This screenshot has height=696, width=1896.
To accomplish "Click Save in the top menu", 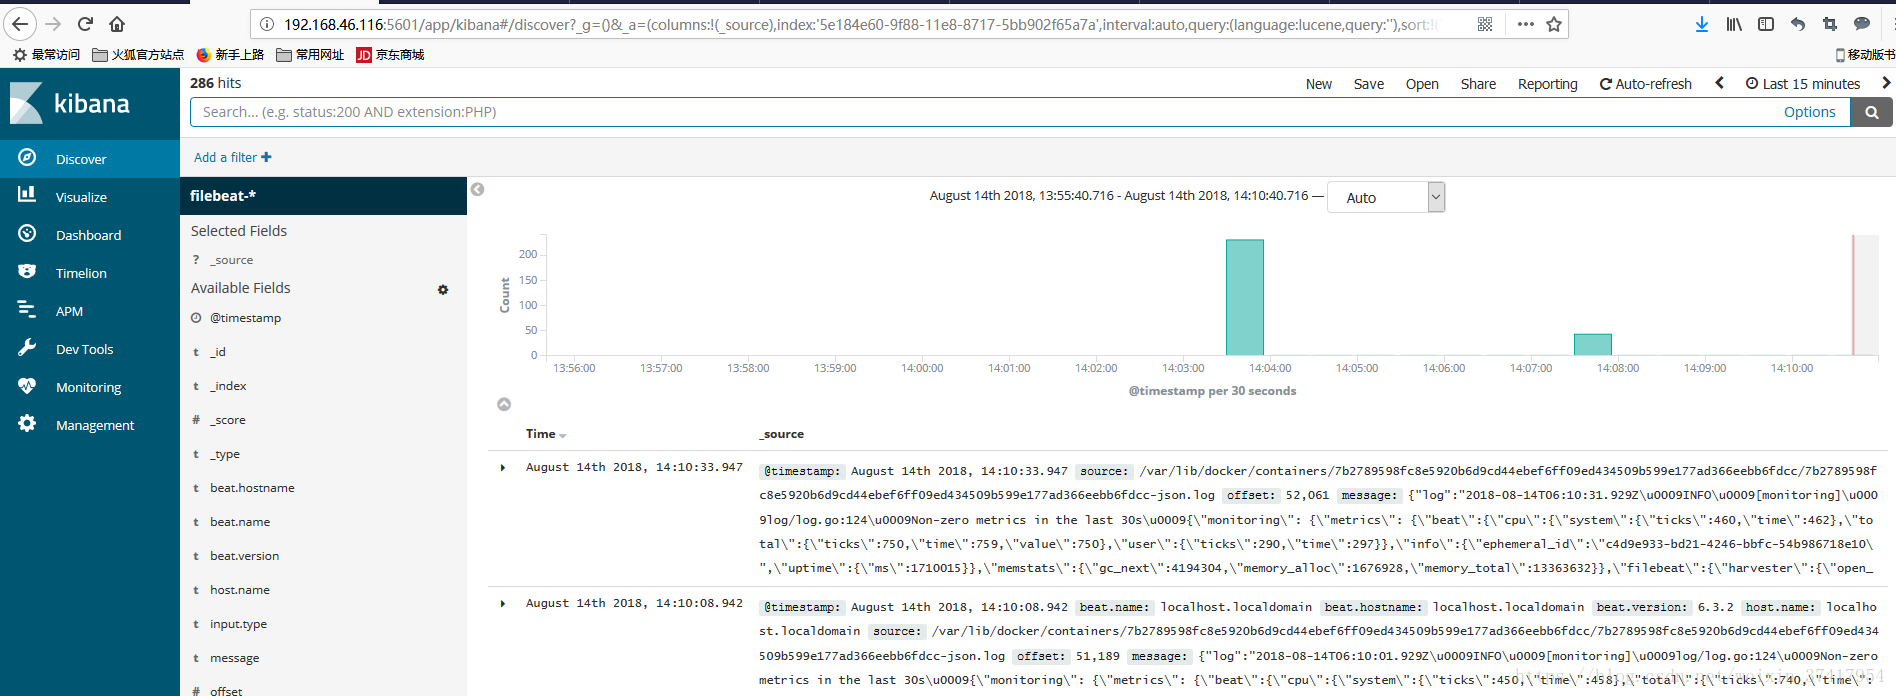I will (x=1369, y=84).
